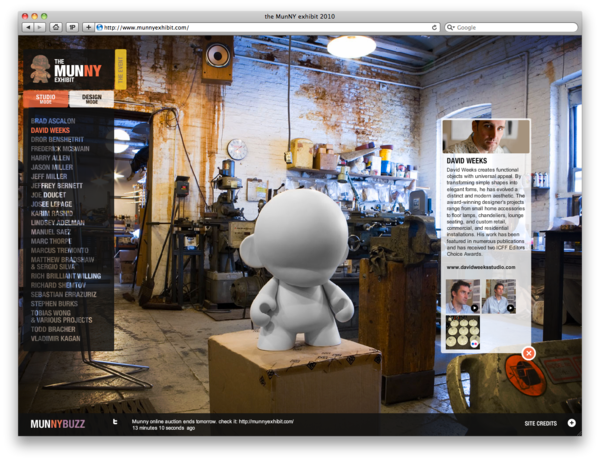Select Brad Ascalon from the designer list
The image size is (600, 461).
pos(53,121)
